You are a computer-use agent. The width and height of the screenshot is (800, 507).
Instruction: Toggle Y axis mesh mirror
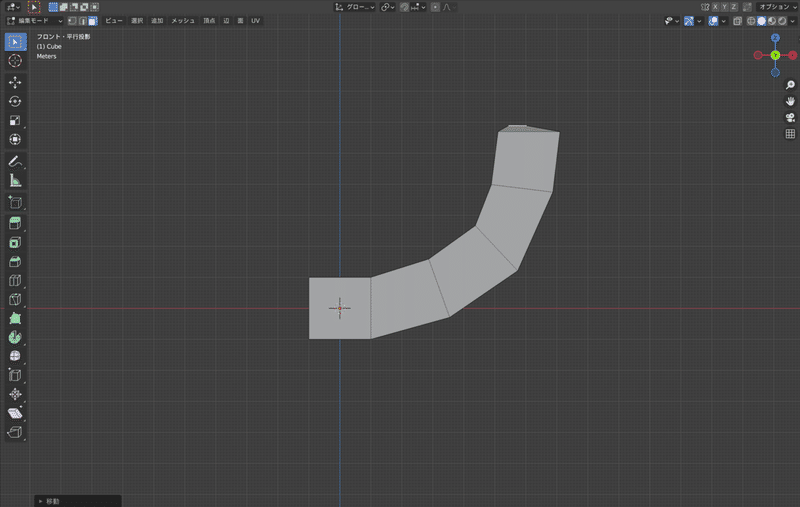tap(724, 7)
